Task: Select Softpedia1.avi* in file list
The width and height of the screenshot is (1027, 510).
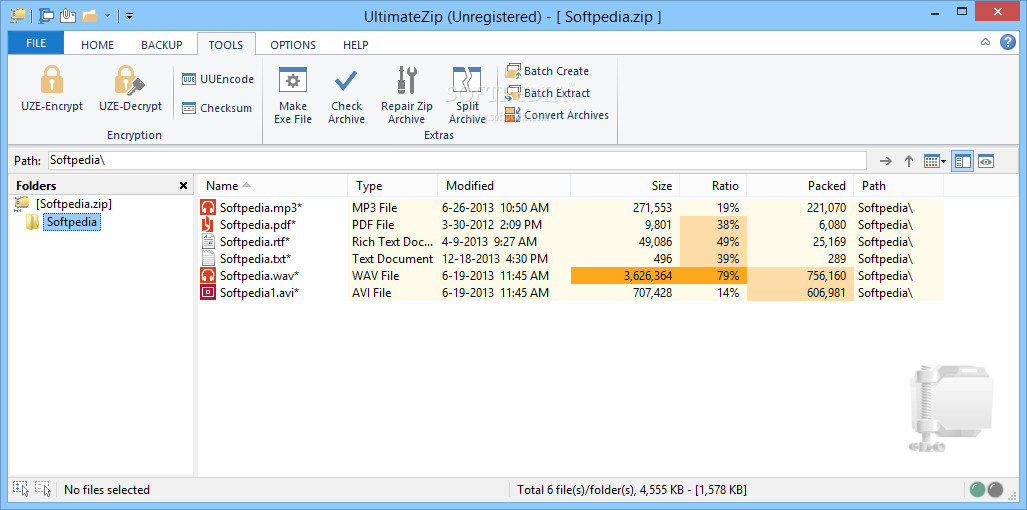Action: [259, 293]
